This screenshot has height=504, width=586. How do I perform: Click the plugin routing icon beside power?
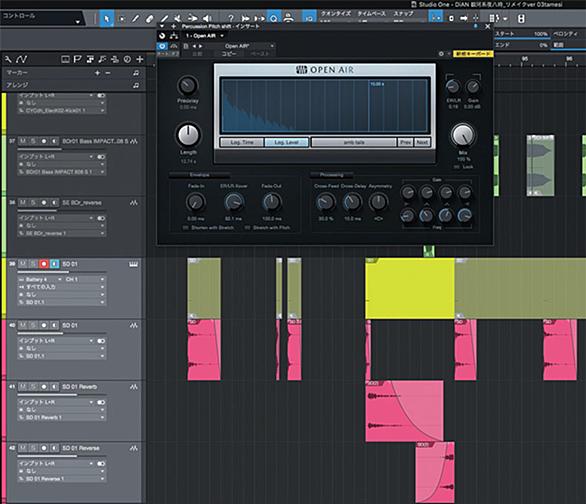tap(174, 36)
